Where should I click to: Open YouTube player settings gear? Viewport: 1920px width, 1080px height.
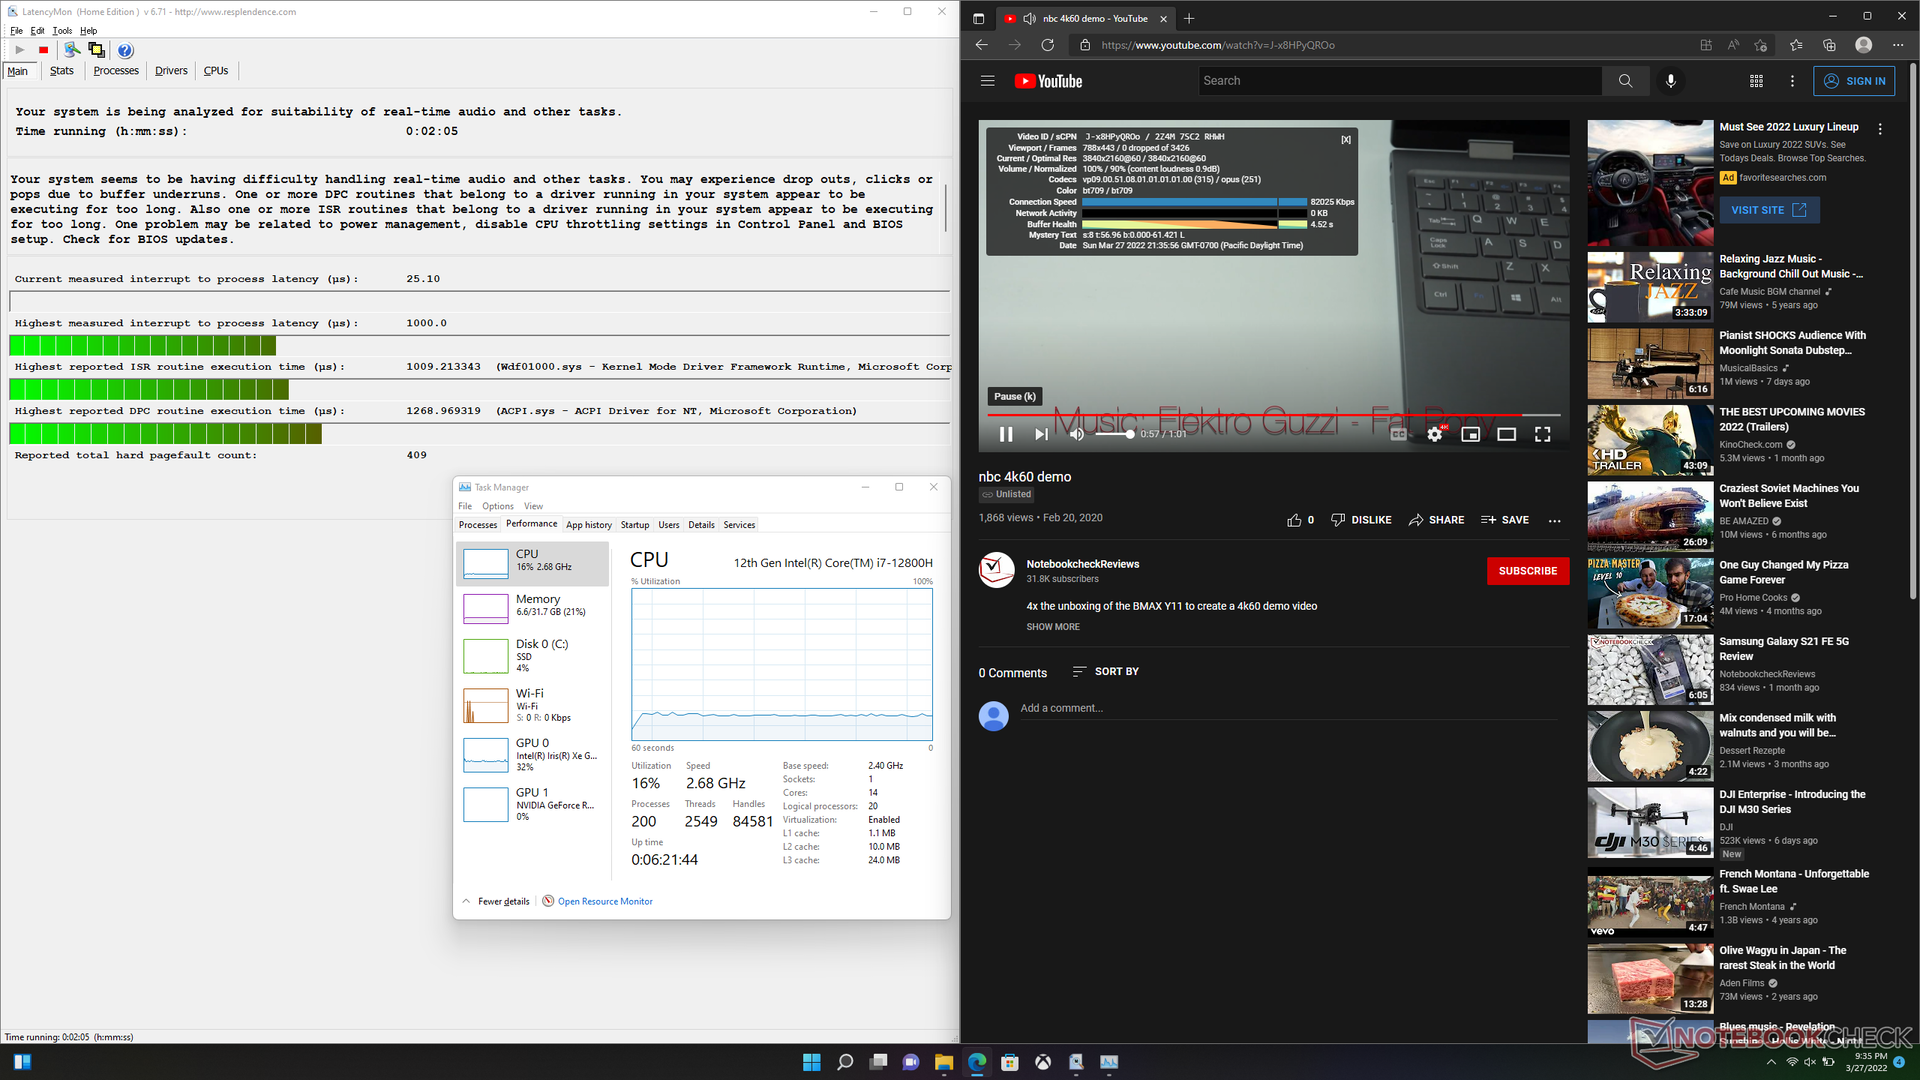[x=1434, y=434]
